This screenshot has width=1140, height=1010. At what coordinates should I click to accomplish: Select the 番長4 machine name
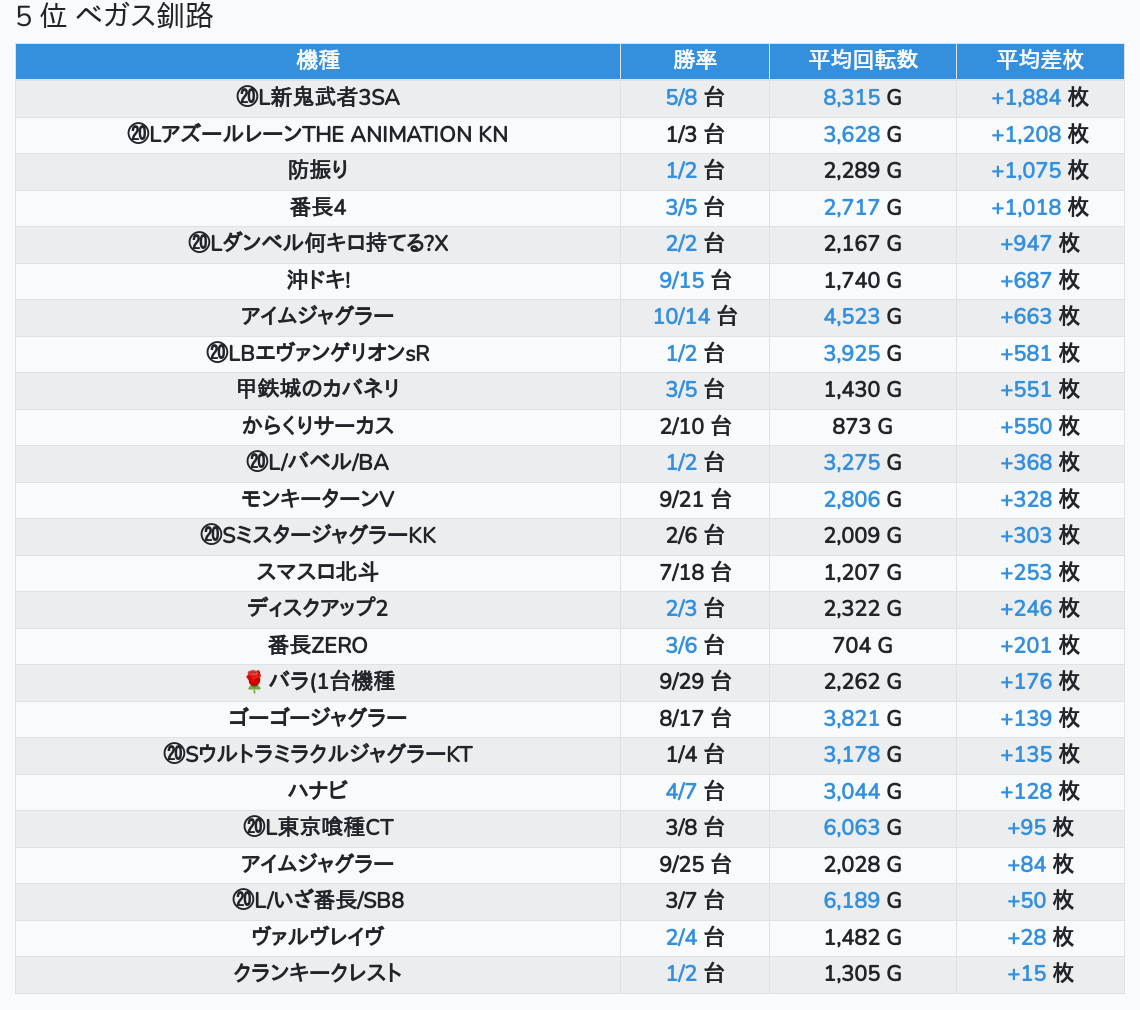coord(318,208)
